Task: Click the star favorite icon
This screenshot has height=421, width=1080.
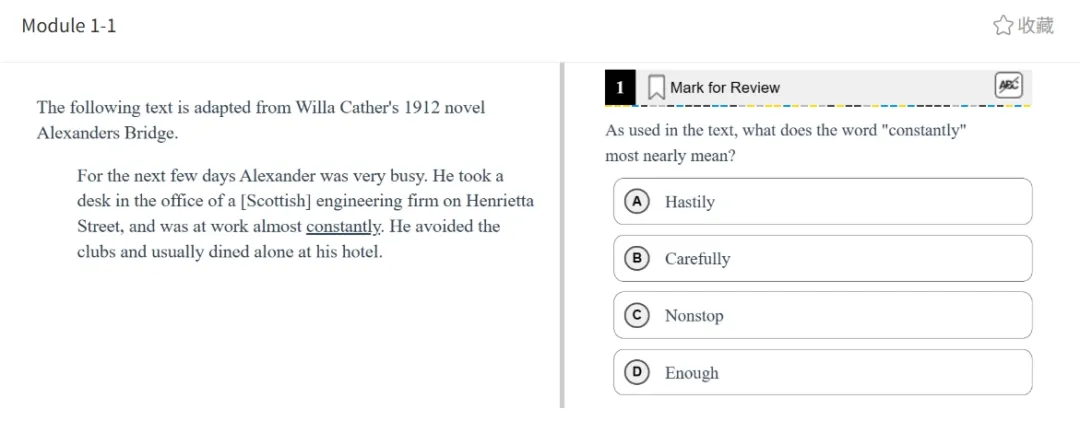Action: click(1002, 26)
